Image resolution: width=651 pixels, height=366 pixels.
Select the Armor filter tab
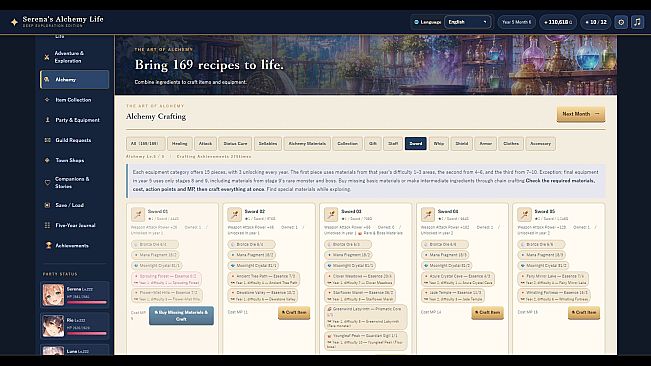(x=486, y=144)
